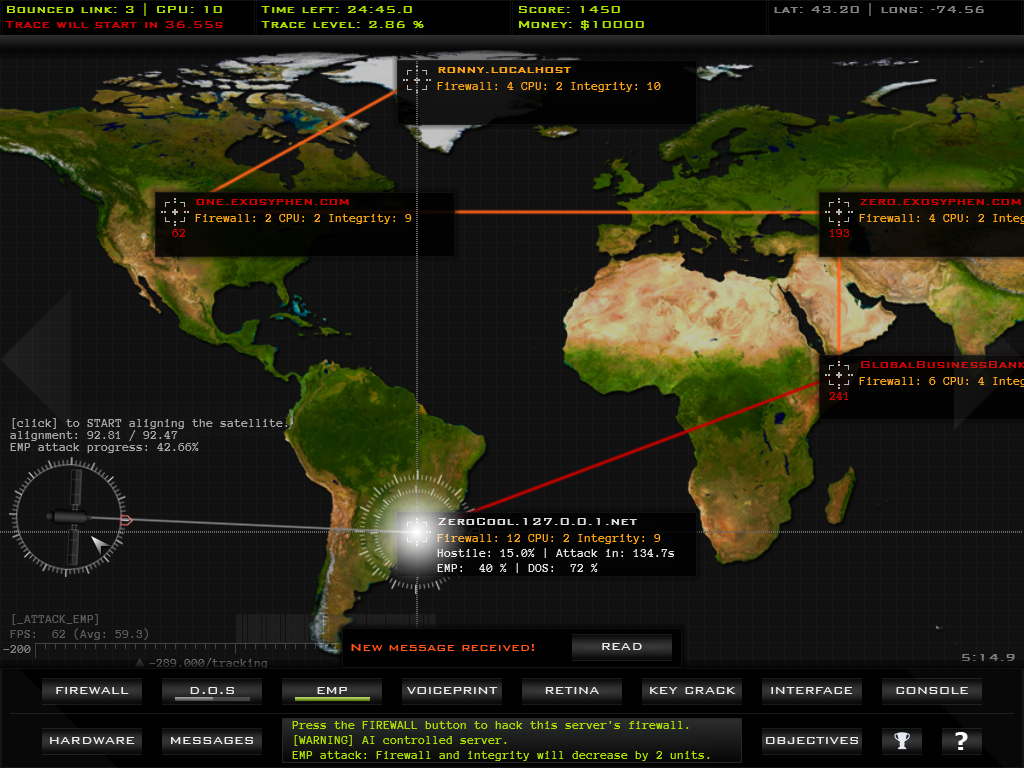Open achievements via the trophy icon
1024x768 pixels.
click(902, 741)
